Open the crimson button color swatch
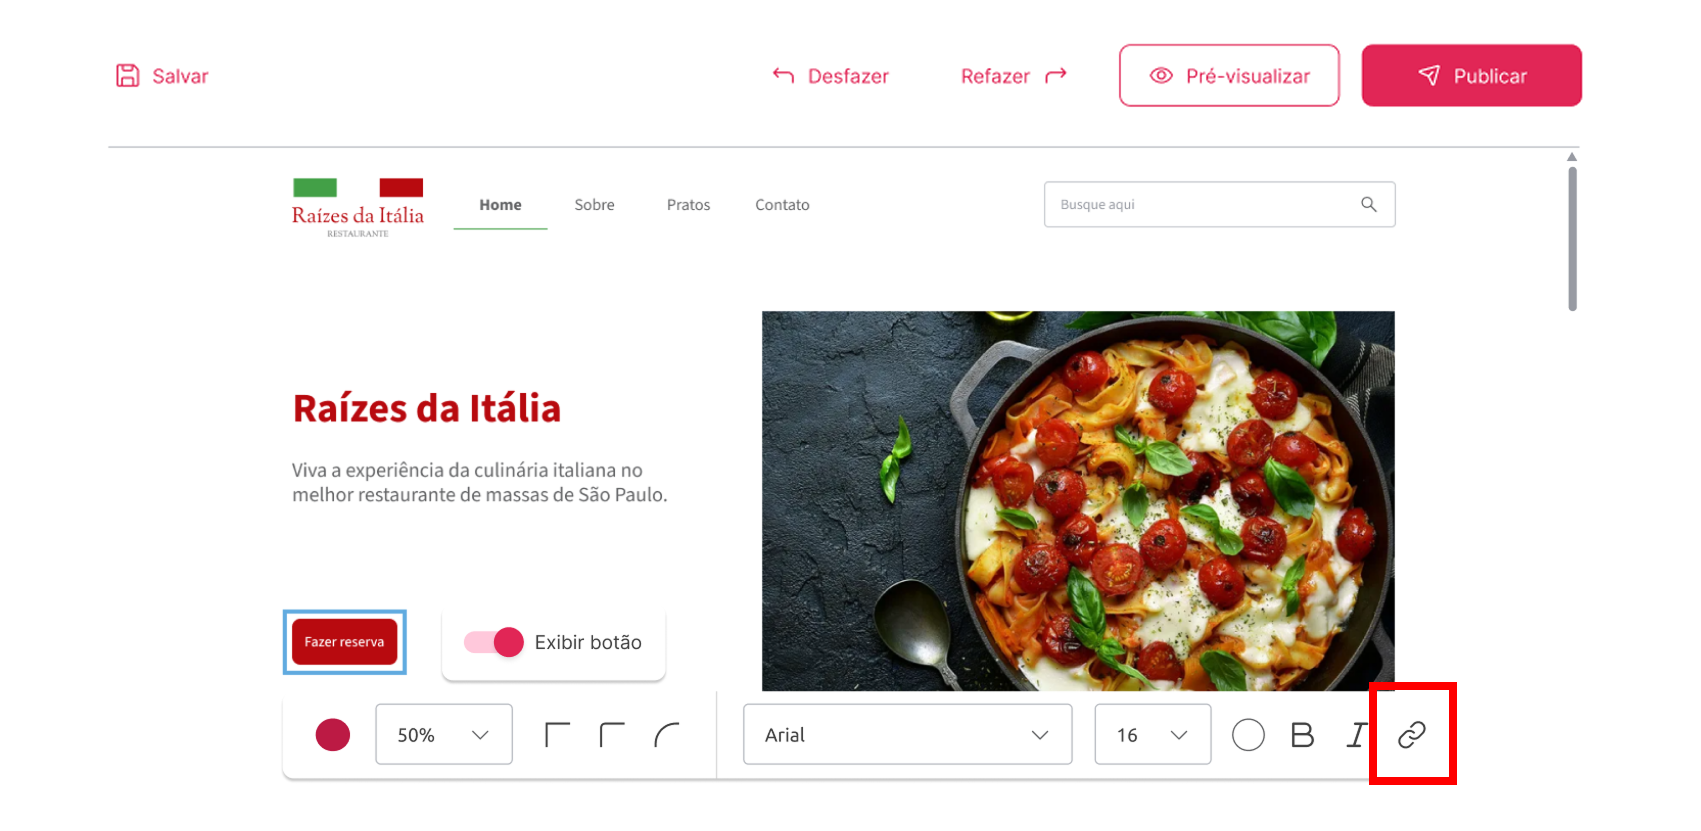 tap(333, 735)
